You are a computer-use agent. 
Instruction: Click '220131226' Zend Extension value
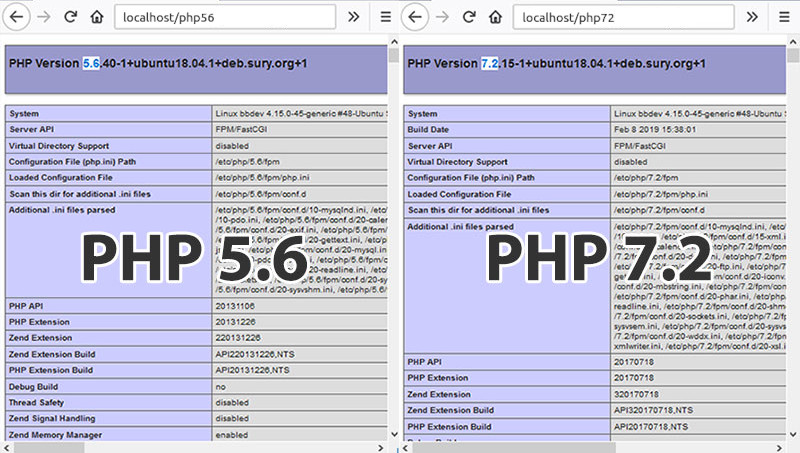coord(238,338)
